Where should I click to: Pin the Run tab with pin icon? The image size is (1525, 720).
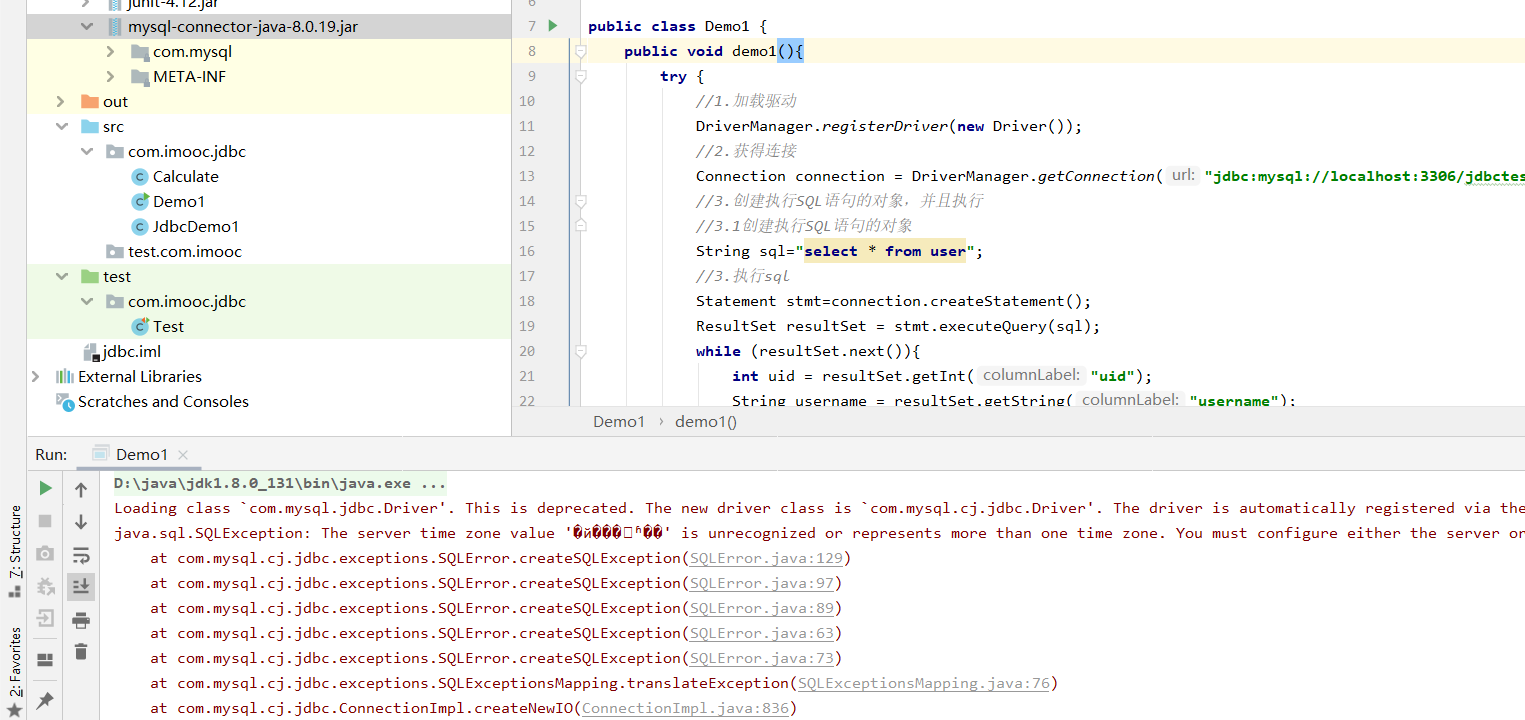pos(45,700)
